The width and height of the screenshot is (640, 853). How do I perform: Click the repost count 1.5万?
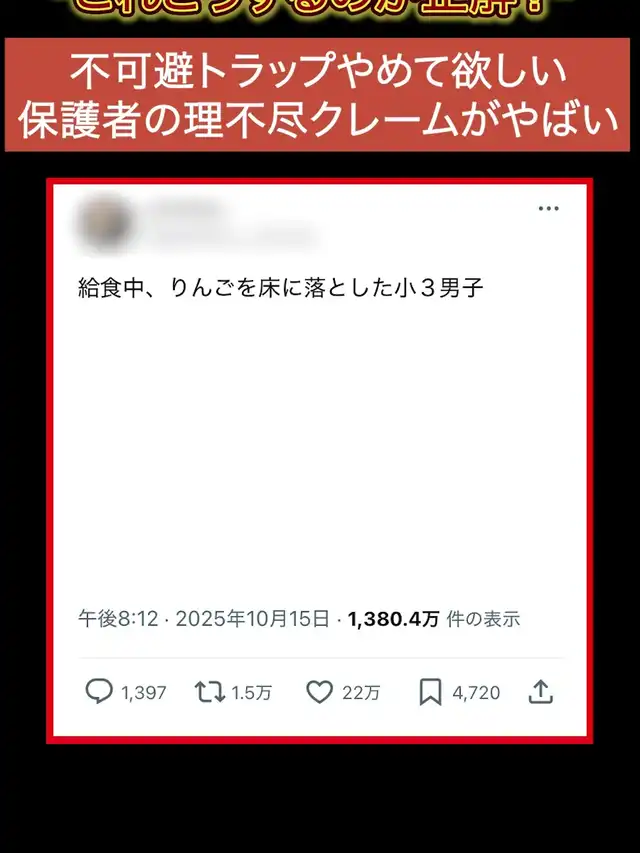pyautogui.click(x=251, y=693)
